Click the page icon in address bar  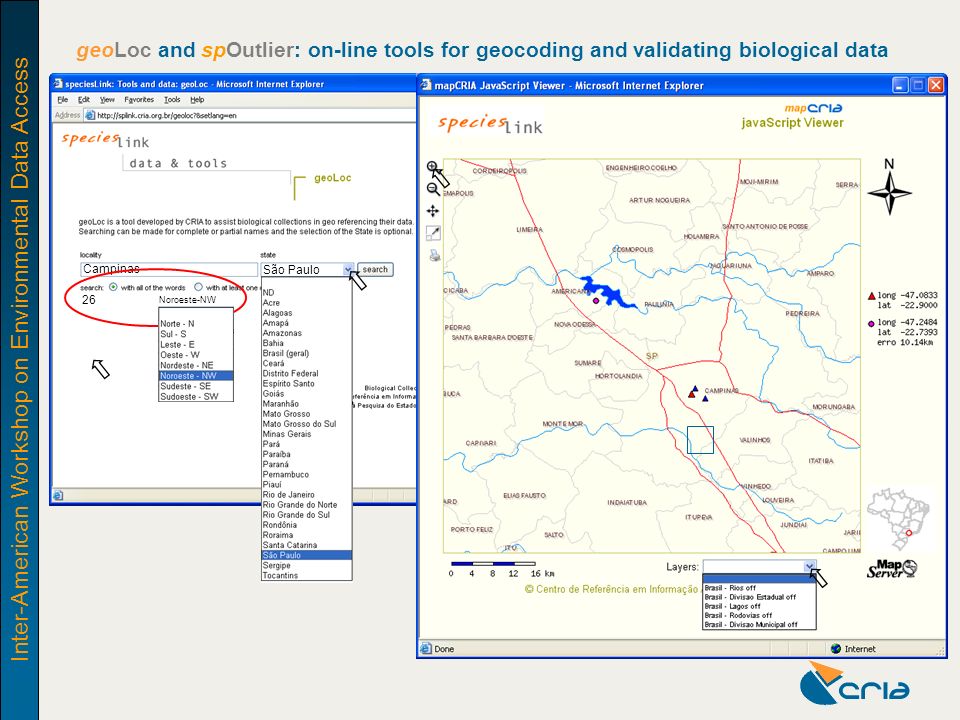(90, 115)
